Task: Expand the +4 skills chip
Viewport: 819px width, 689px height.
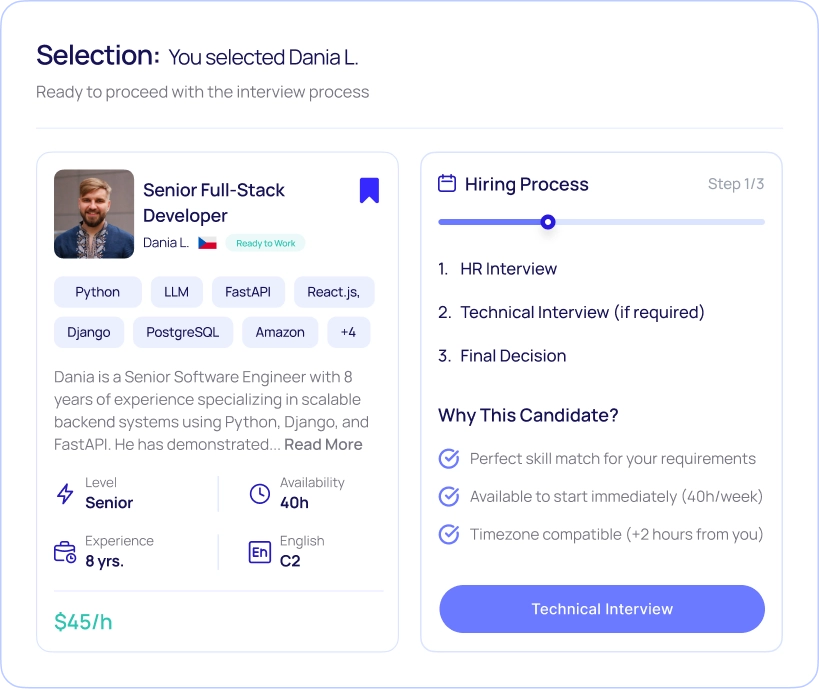Action: (348, 331)
